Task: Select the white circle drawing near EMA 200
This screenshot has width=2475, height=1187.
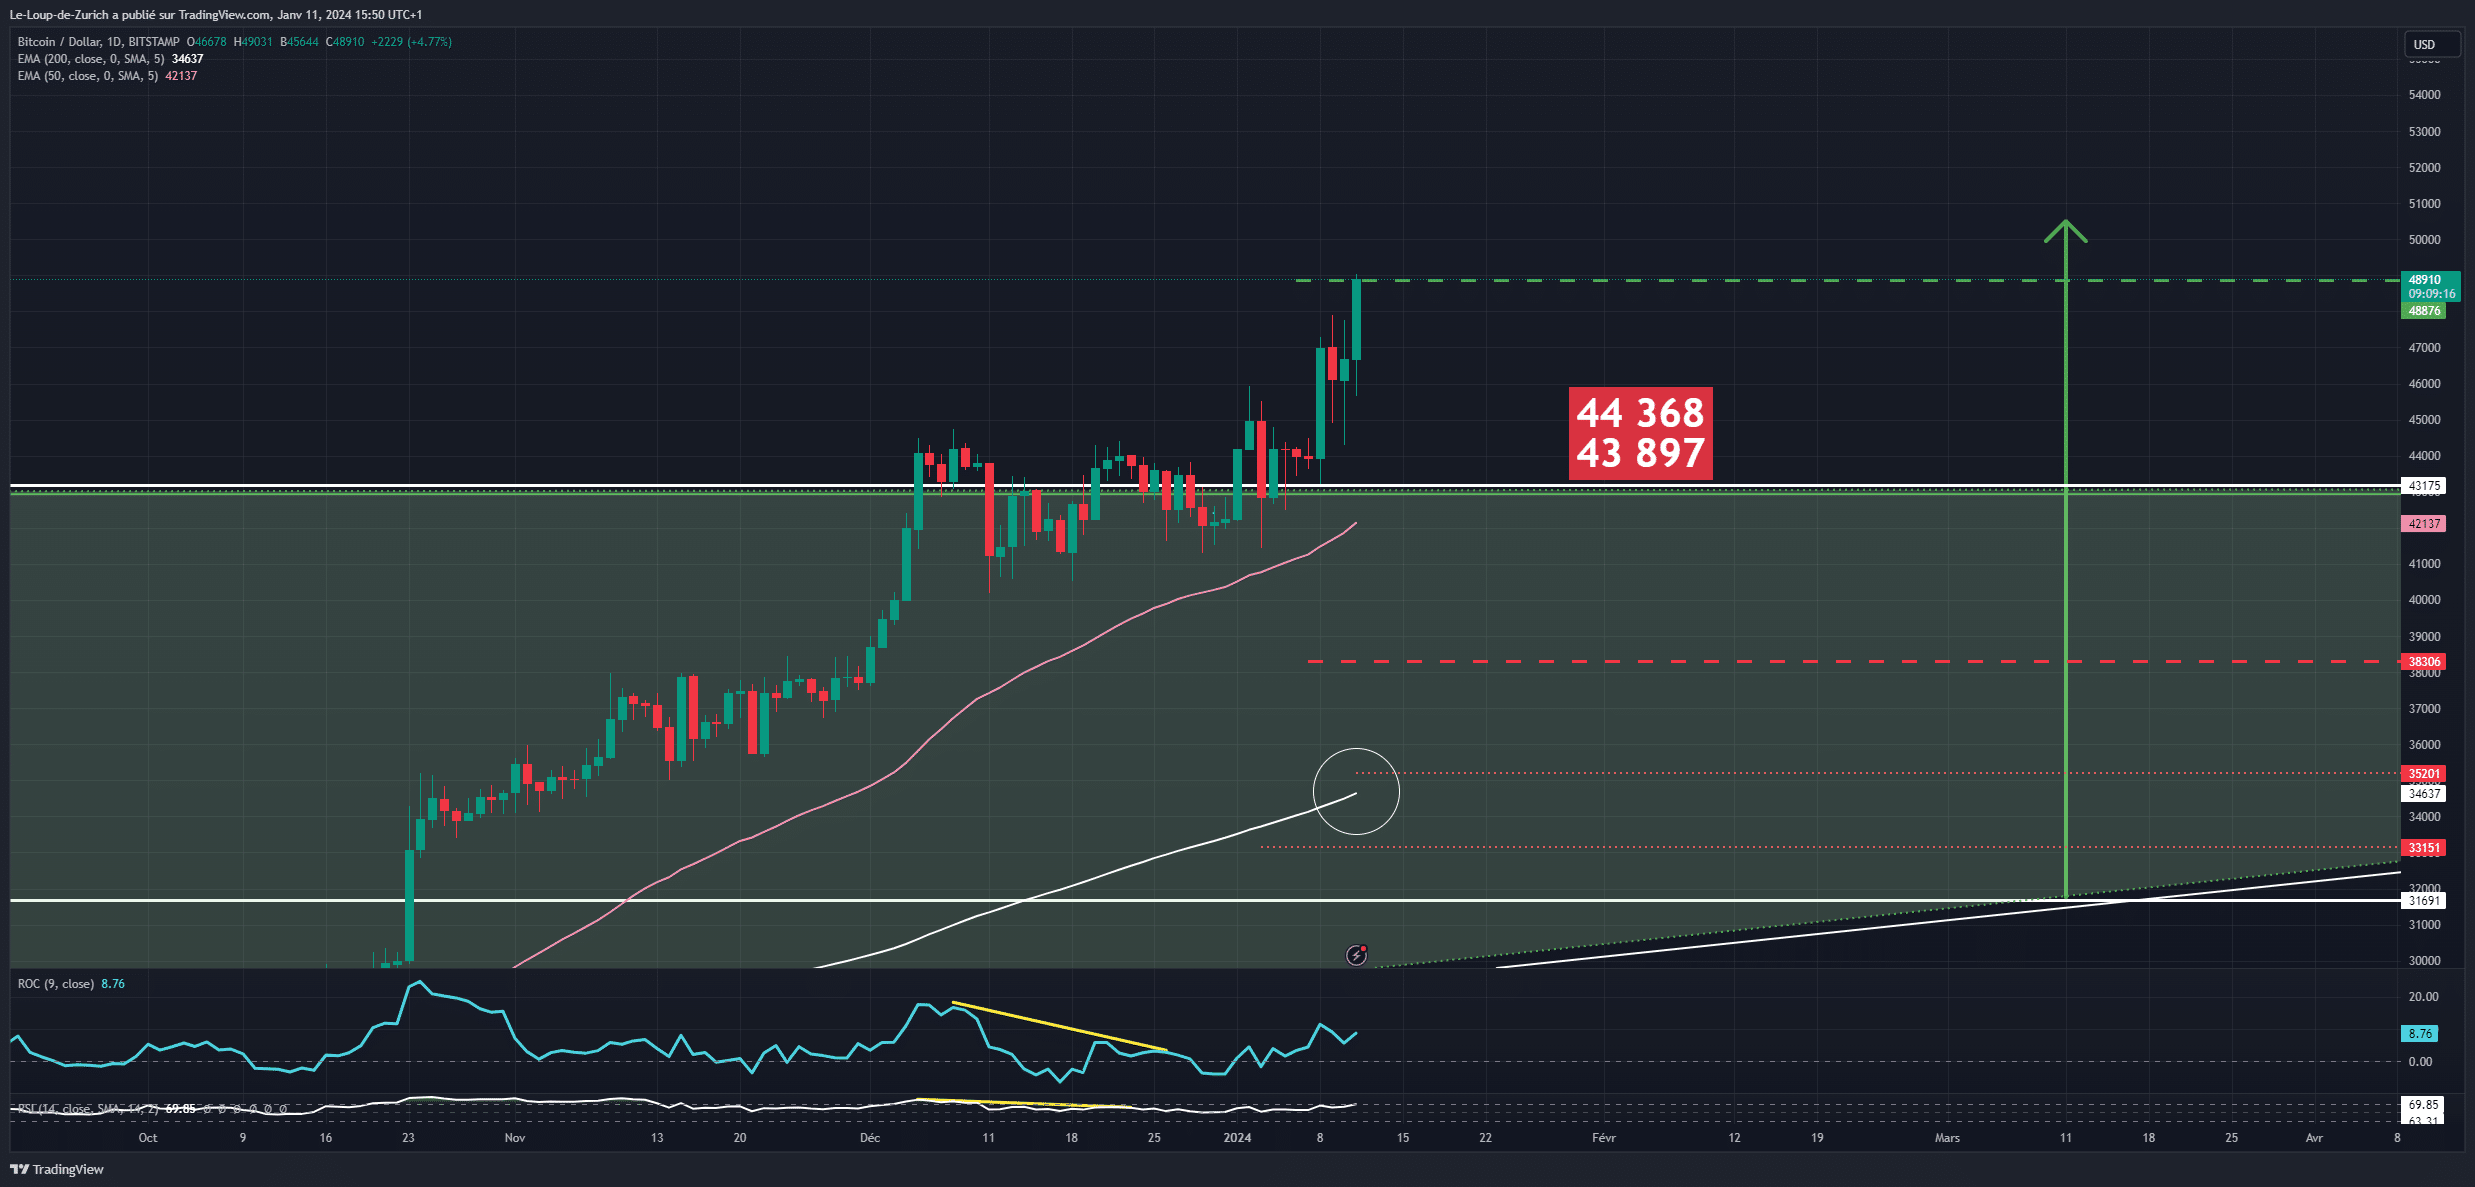Action: click(1356, 791)
